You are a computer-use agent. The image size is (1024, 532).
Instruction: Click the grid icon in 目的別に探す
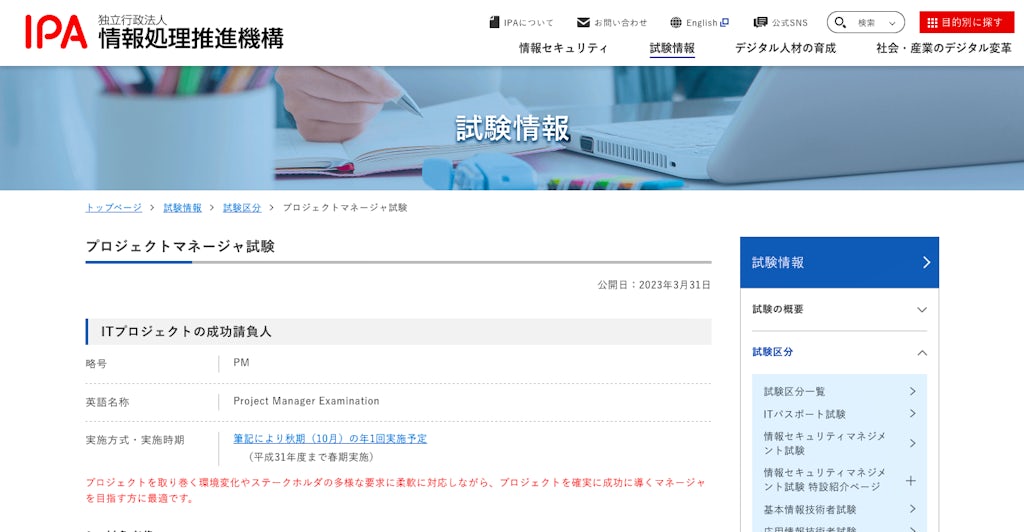coord(933,23)
